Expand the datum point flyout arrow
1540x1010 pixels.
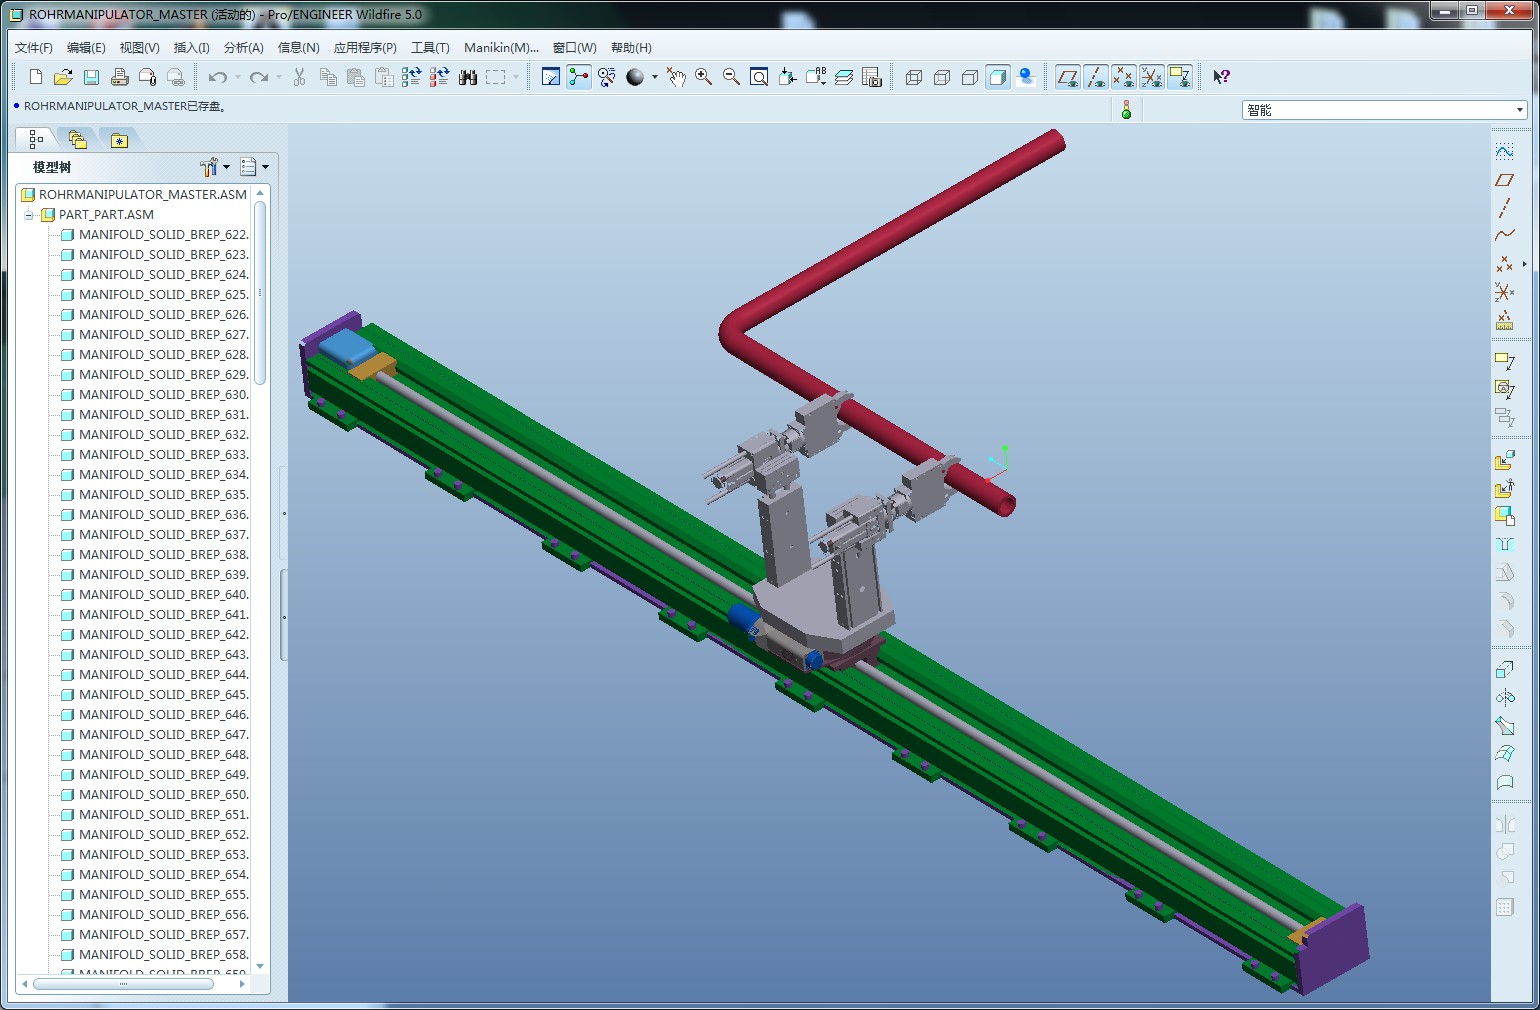pyautogui.click(x=1524, y=264)
